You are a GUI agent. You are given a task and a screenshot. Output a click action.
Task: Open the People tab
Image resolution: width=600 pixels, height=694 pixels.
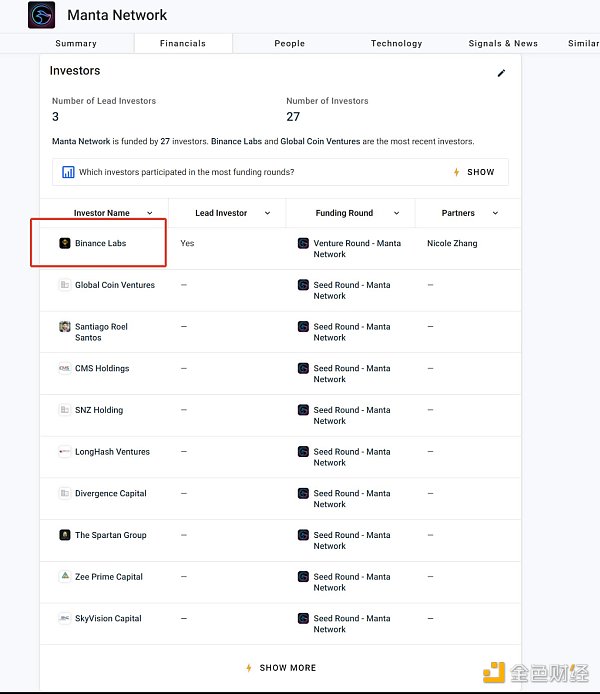[289, 43]
